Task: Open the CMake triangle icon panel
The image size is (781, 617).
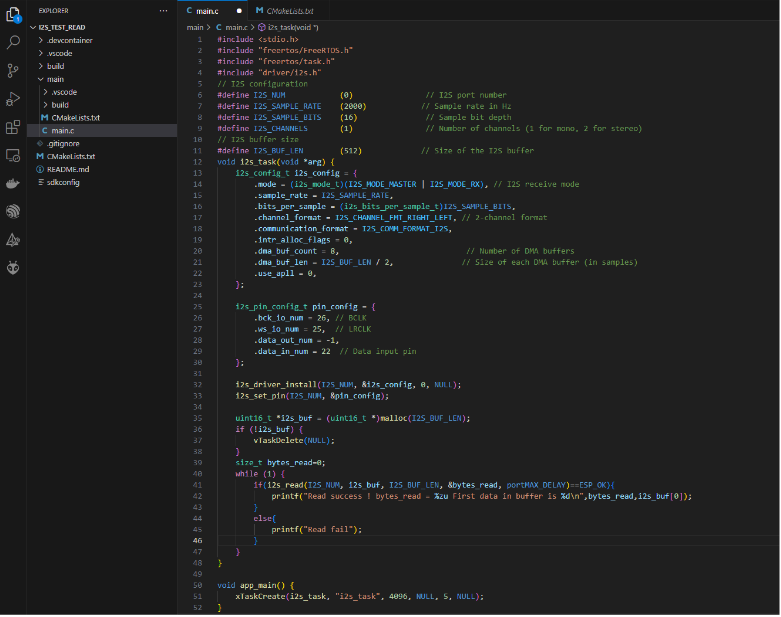Action: click(x=13, y=240)
